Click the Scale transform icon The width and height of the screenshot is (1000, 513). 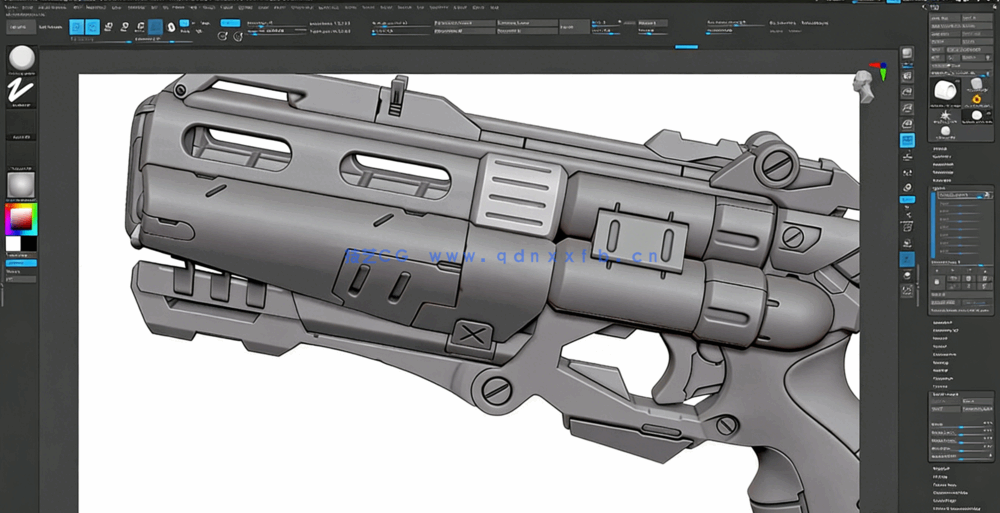point(124,28)
